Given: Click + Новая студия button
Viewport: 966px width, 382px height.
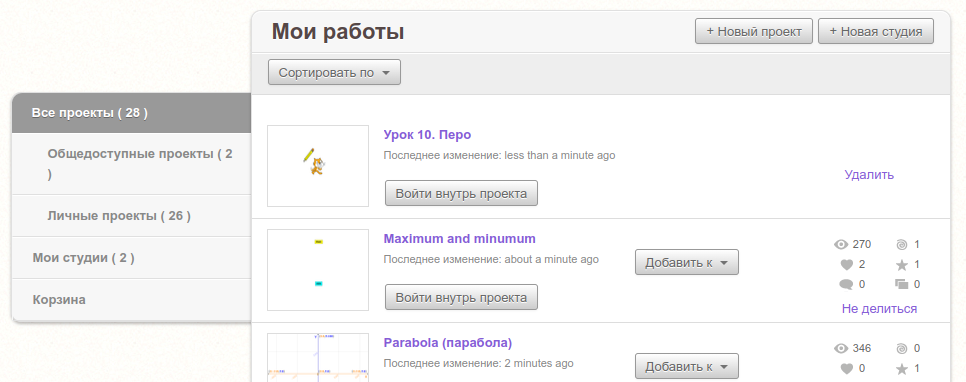Looking at the screenshot, I should pos(876,31).
